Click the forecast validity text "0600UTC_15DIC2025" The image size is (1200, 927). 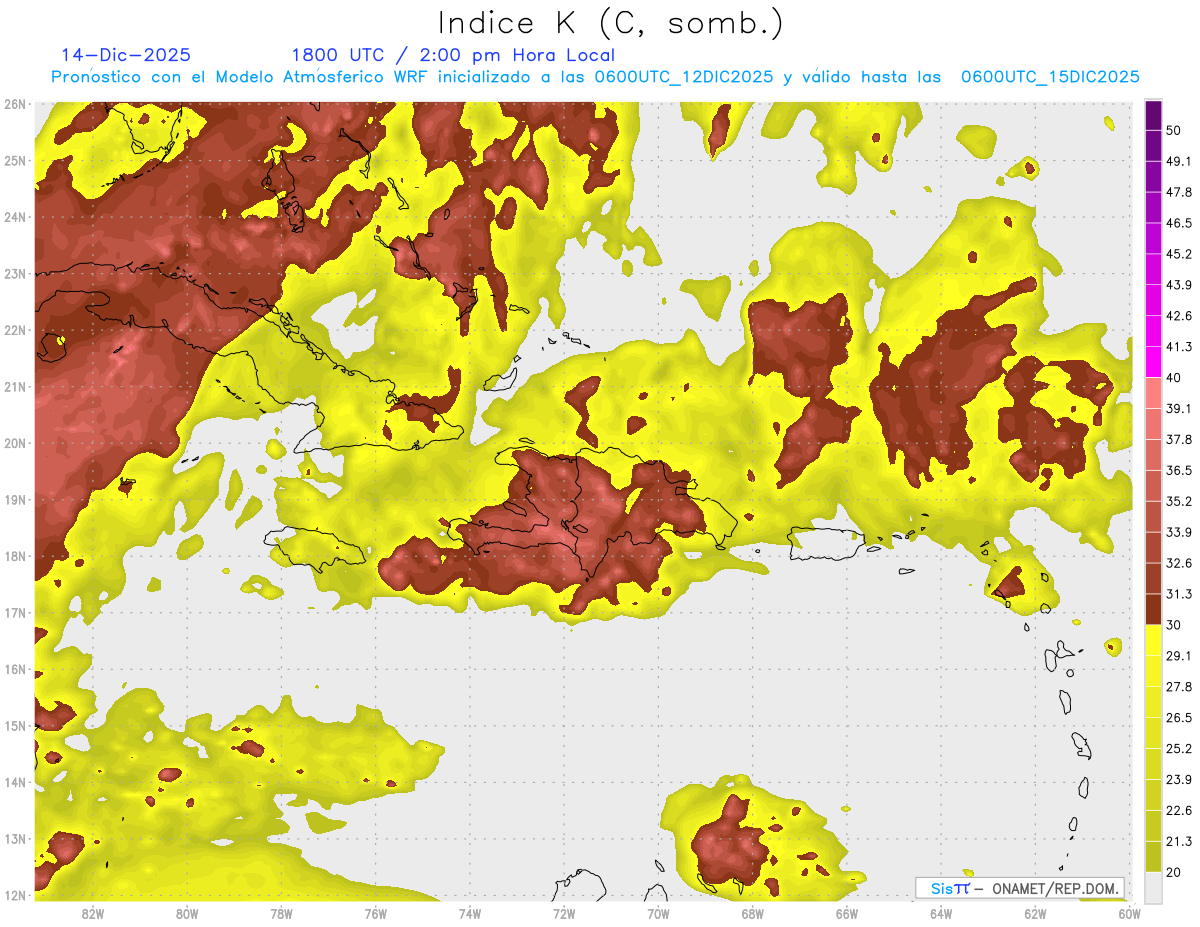pos(1050,77)
